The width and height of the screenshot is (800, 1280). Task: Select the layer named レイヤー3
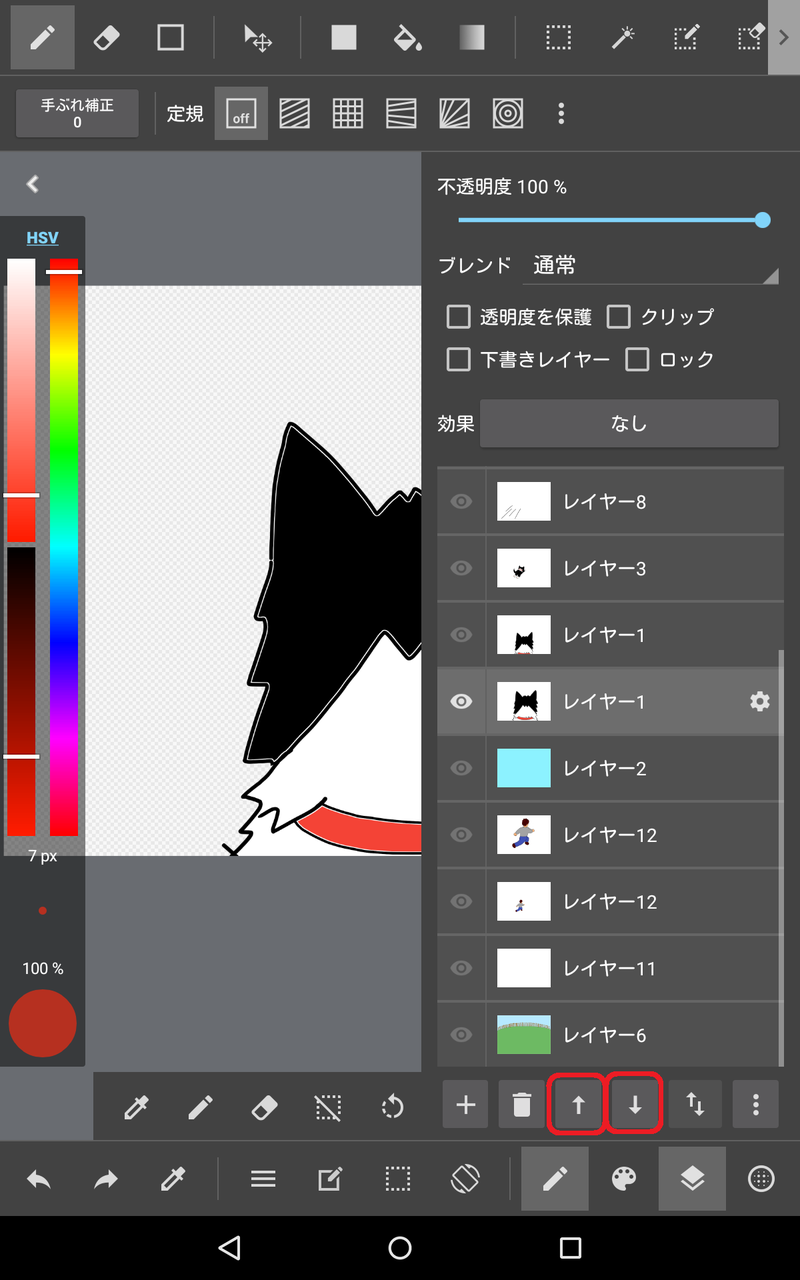(x=604, y=568)
